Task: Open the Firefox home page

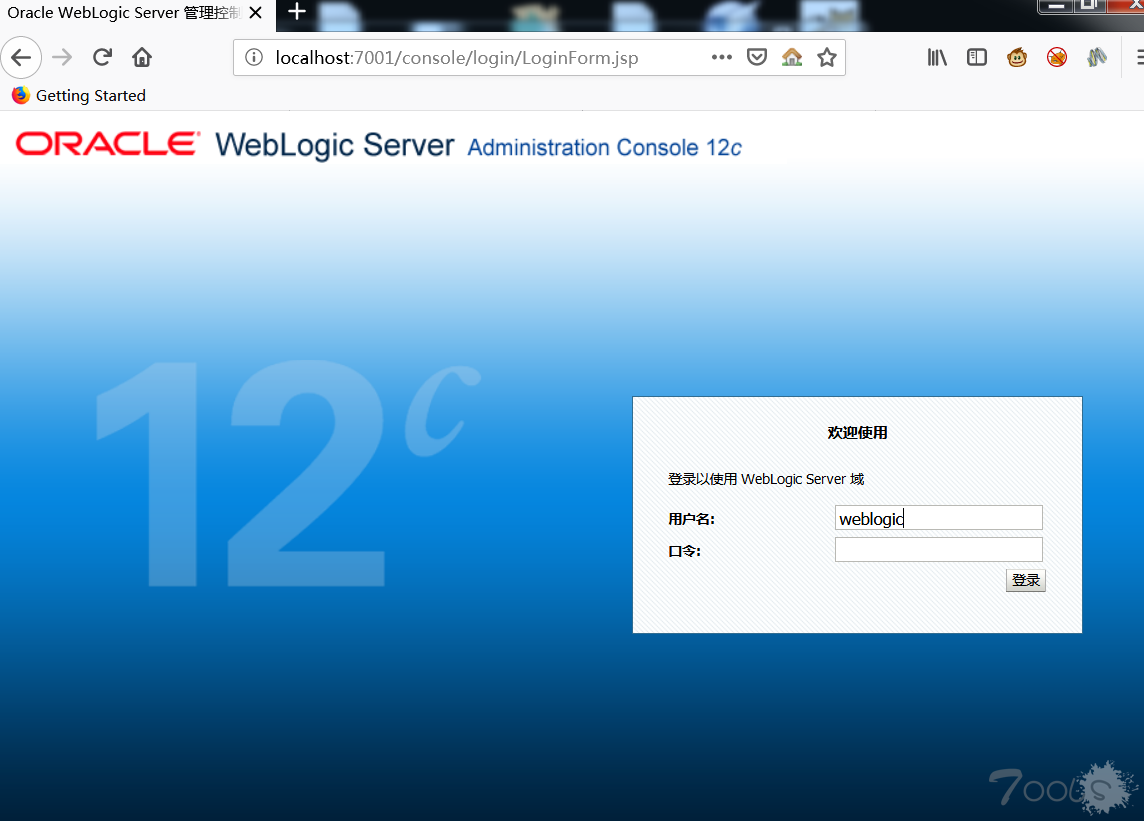Action: coord(142,58)
